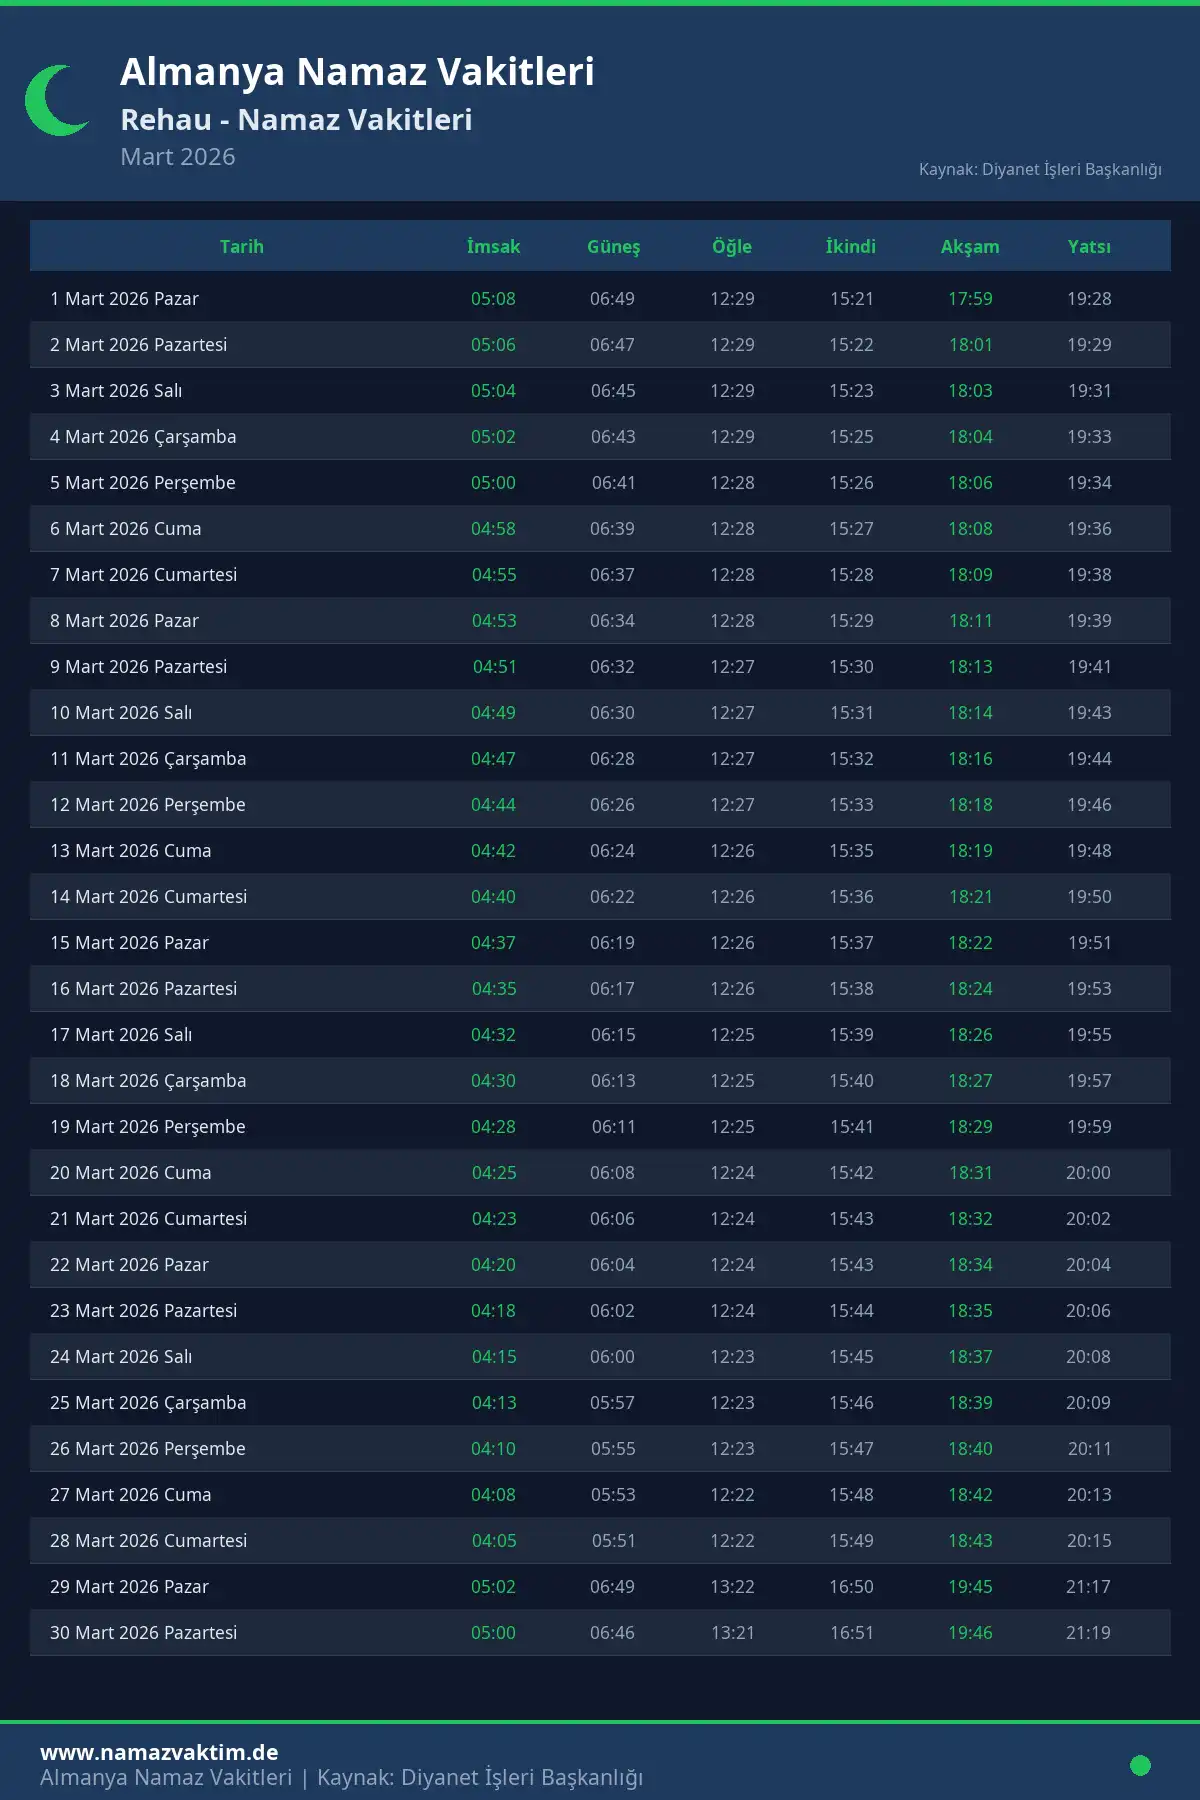
Task: Click İmsak time 05:08 on 1 Mart
Action: (x=493, y=299)
